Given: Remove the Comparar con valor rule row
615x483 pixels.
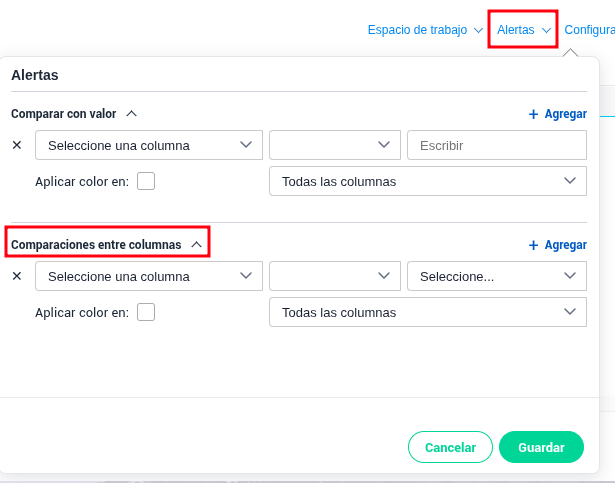Looking at the screenshot, I should 17,145.
